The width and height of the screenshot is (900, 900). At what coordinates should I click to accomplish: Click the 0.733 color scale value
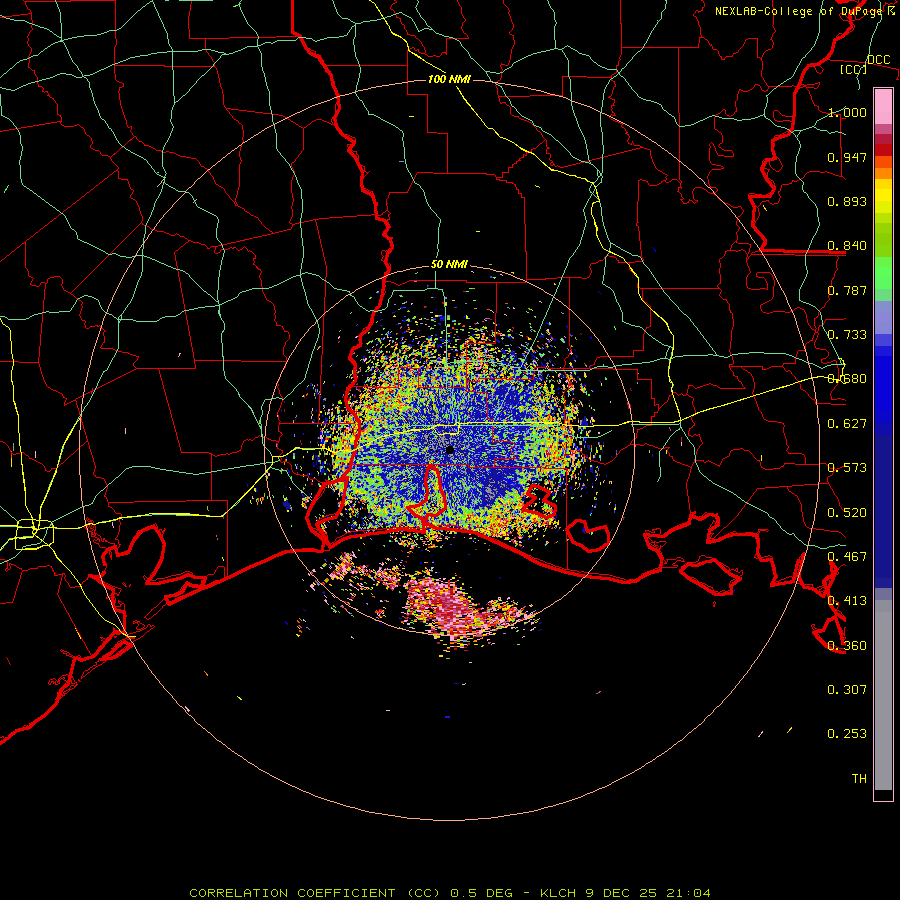[x=847, y=335]
